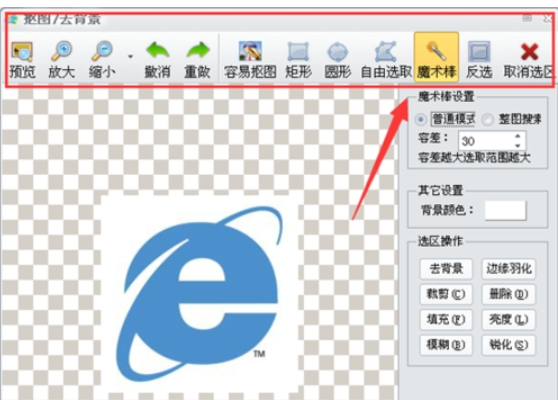Select the 魔术棒 magic wand tool
Screen dimensions: 558x400
tap(436, 58)
